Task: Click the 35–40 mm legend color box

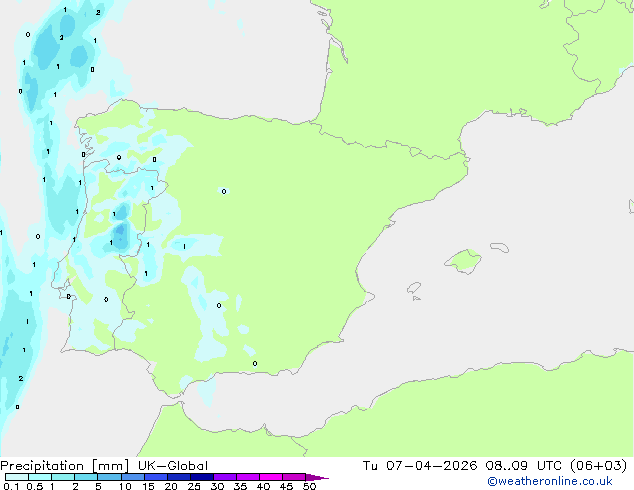Action: click(x=247, y=477)
